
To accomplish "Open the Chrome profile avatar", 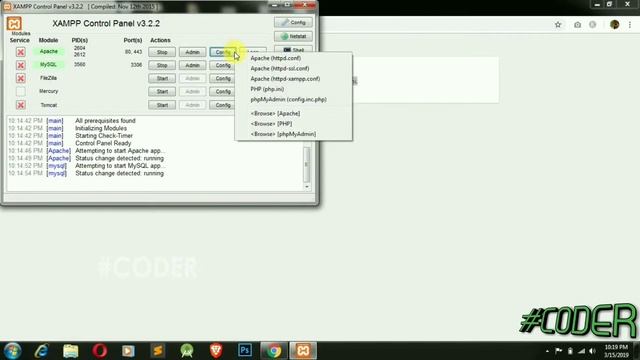I will pyautogui.click(x=614, y=24).
